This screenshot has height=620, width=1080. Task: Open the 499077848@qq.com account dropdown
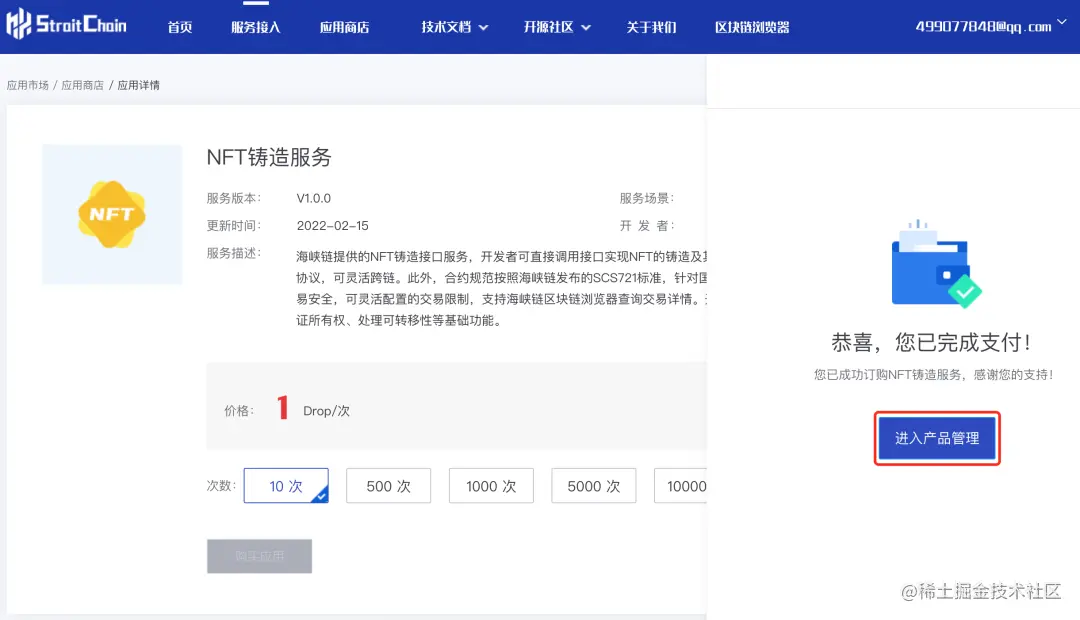tap(987, 25)
